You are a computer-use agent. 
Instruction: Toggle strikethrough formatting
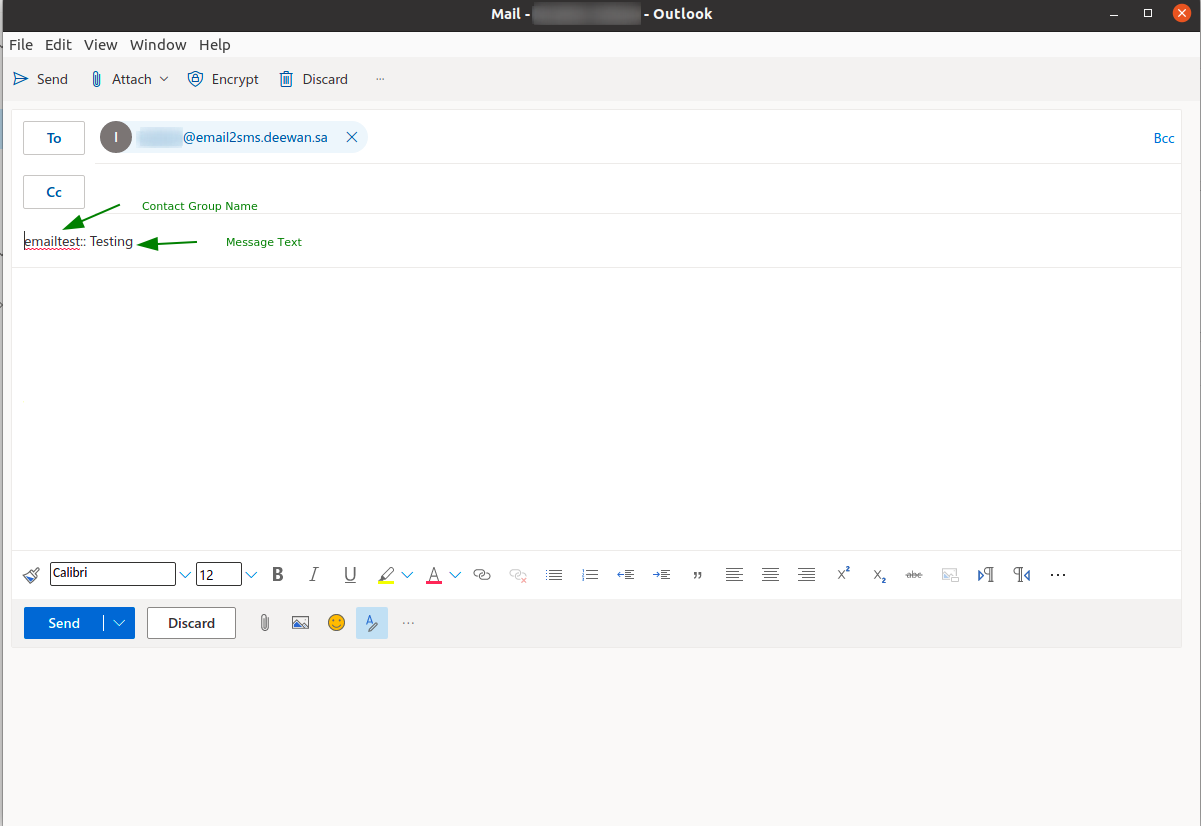click(914, 575)
